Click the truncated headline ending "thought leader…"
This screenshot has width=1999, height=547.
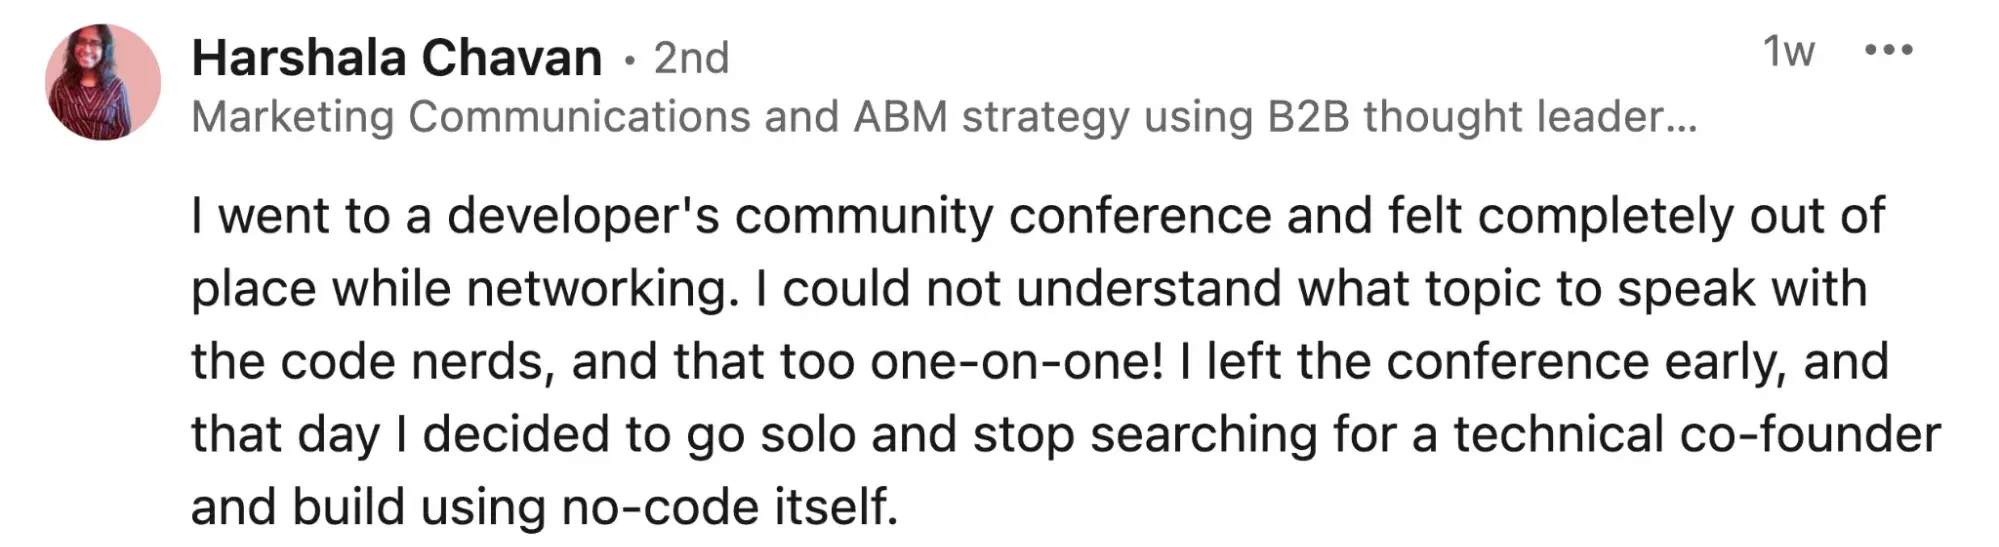tap(1530, 117)
